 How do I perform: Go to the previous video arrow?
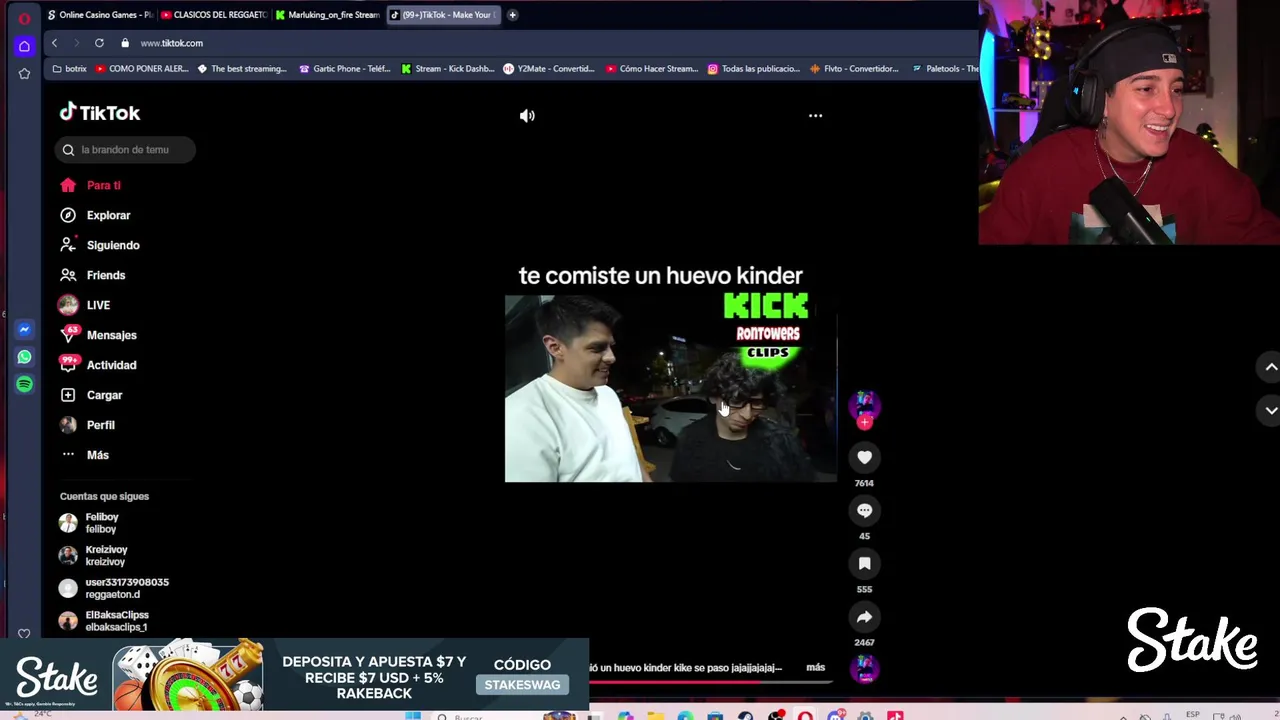coord(1271,367)
